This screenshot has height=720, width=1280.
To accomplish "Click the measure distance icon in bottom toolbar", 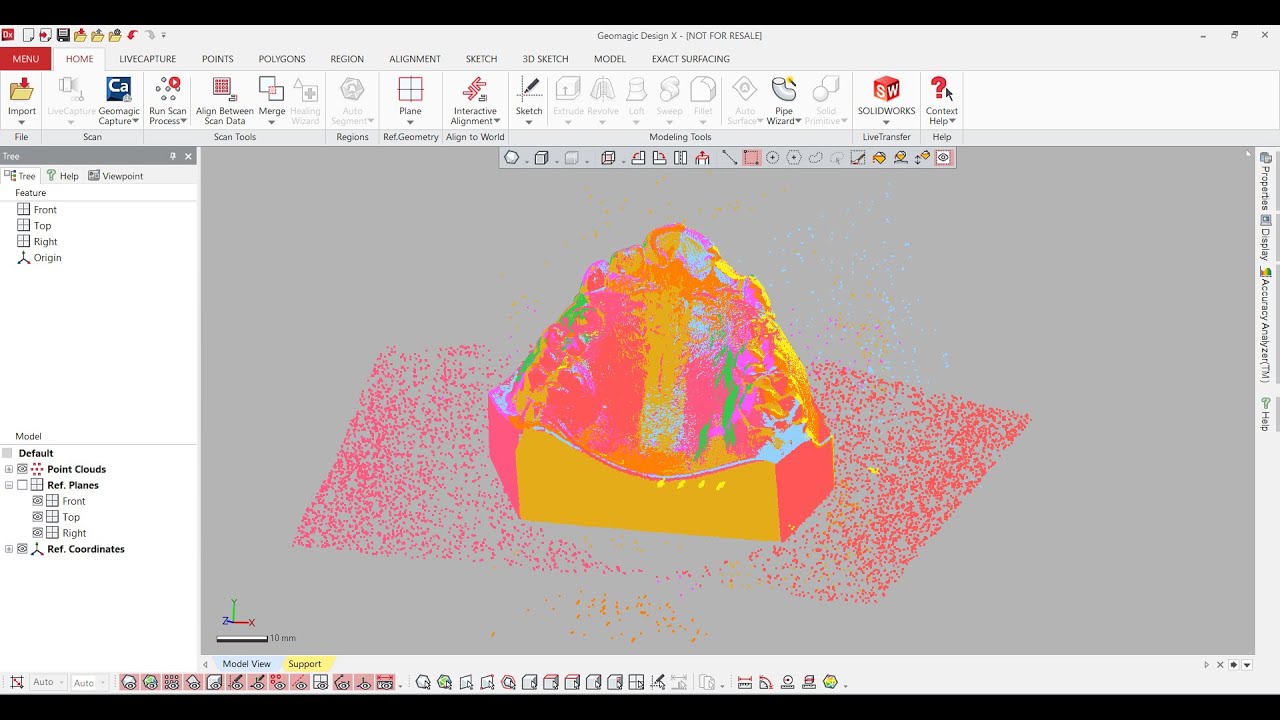I will pyautogui.click(x=744, y=683).
